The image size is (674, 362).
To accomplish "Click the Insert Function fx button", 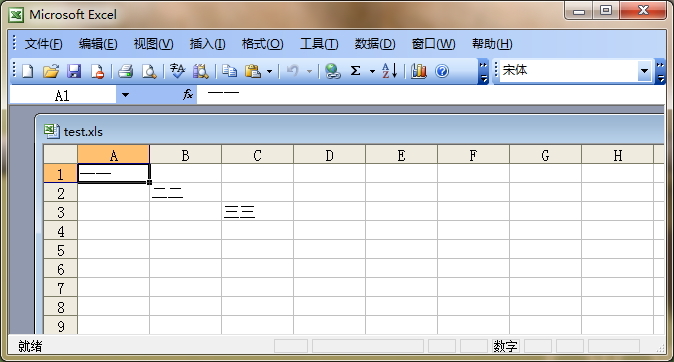I will (x=187, y=95).
